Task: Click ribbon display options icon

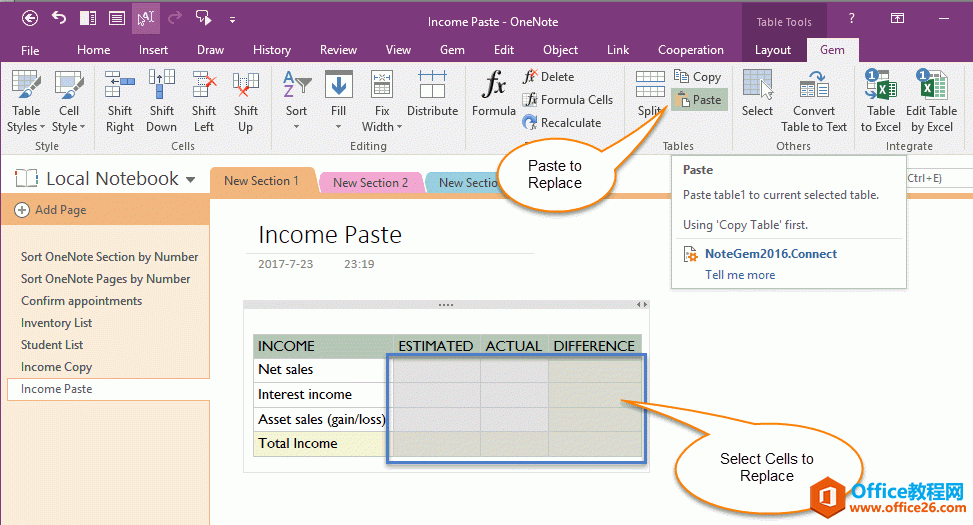Action: [897, 19]
